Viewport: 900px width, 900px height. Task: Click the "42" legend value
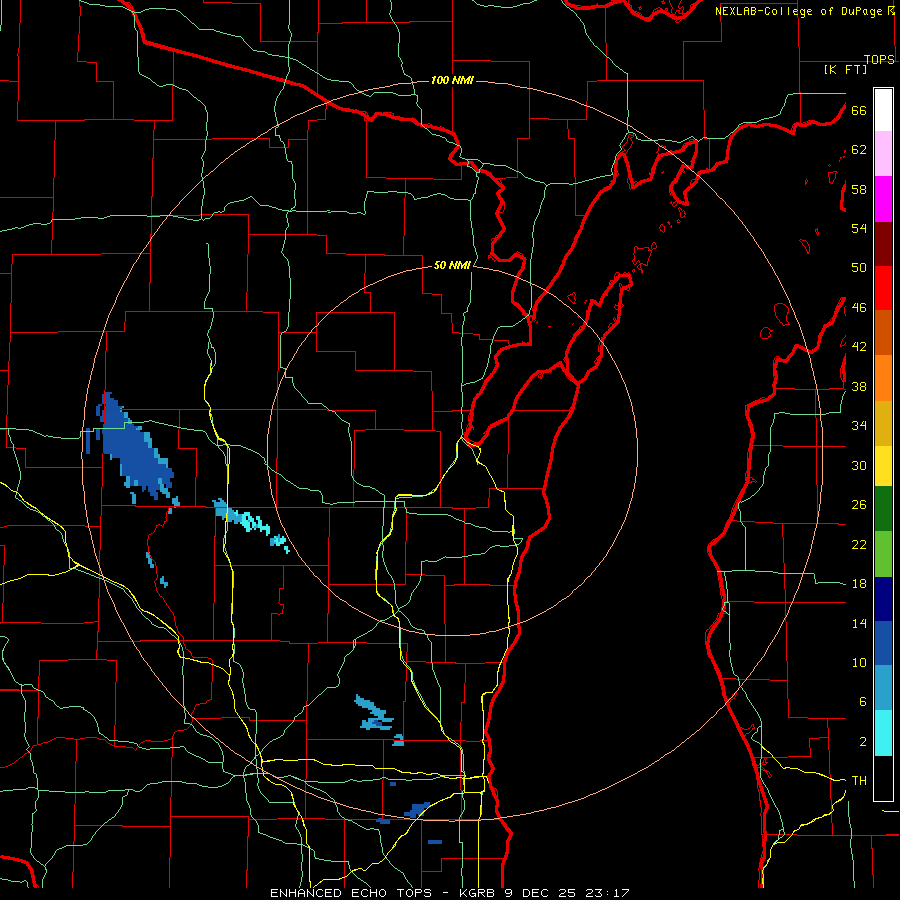pyautogui.click(x=859, y=347)
